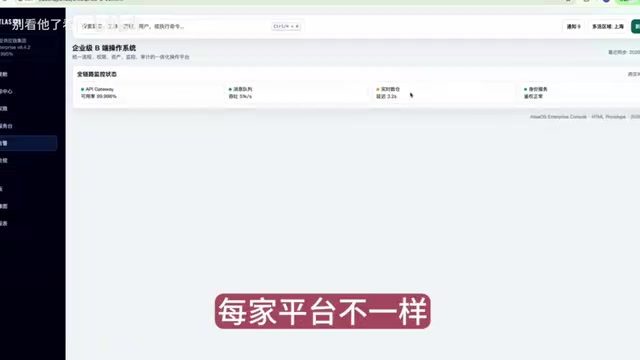
Task: Click the 延迟 3.2s value
Action: 386,96
